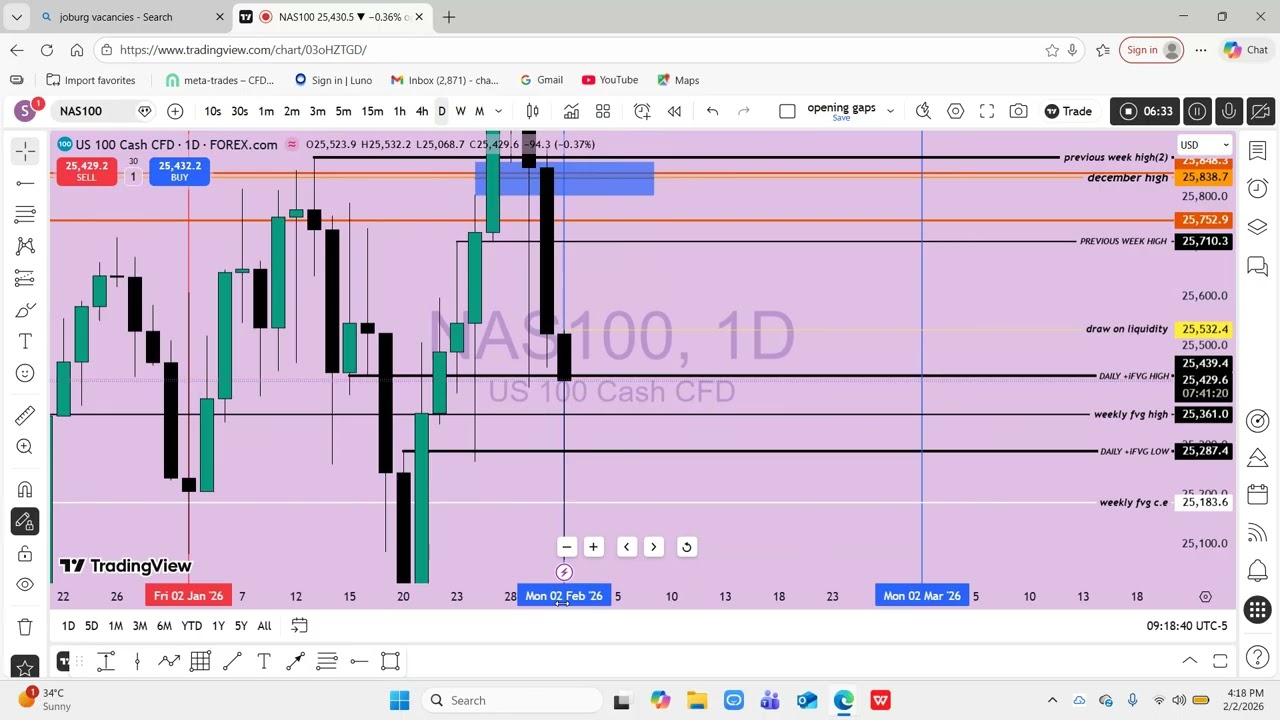Open the alerts panel in right sidebar
Image resolution: width=1280 pixels, height=720 pixels.
(x=1258, y=189)
